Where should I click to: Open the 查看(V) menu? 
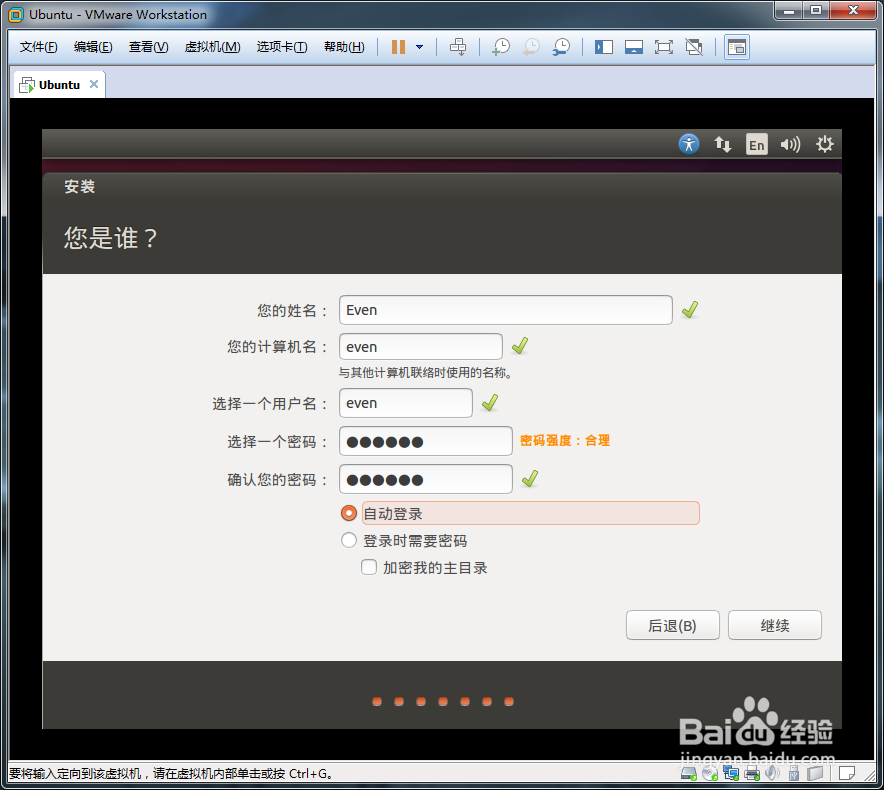148,47
